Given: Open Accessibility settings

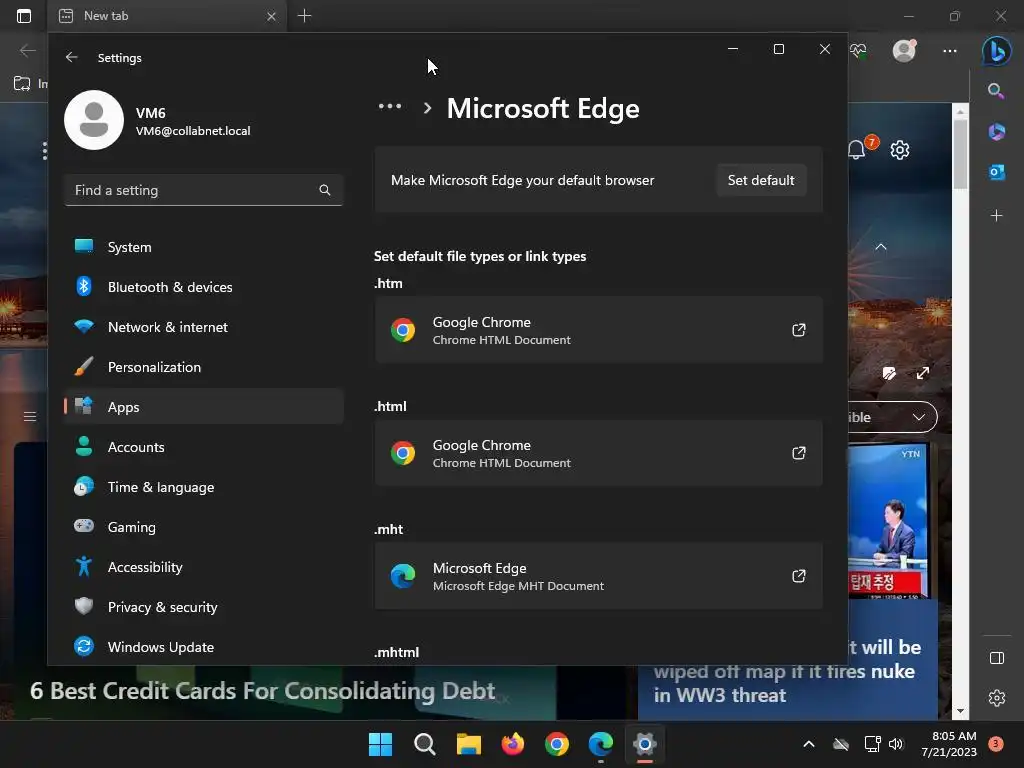Looking at the screenshot, I should coord(204,567).
